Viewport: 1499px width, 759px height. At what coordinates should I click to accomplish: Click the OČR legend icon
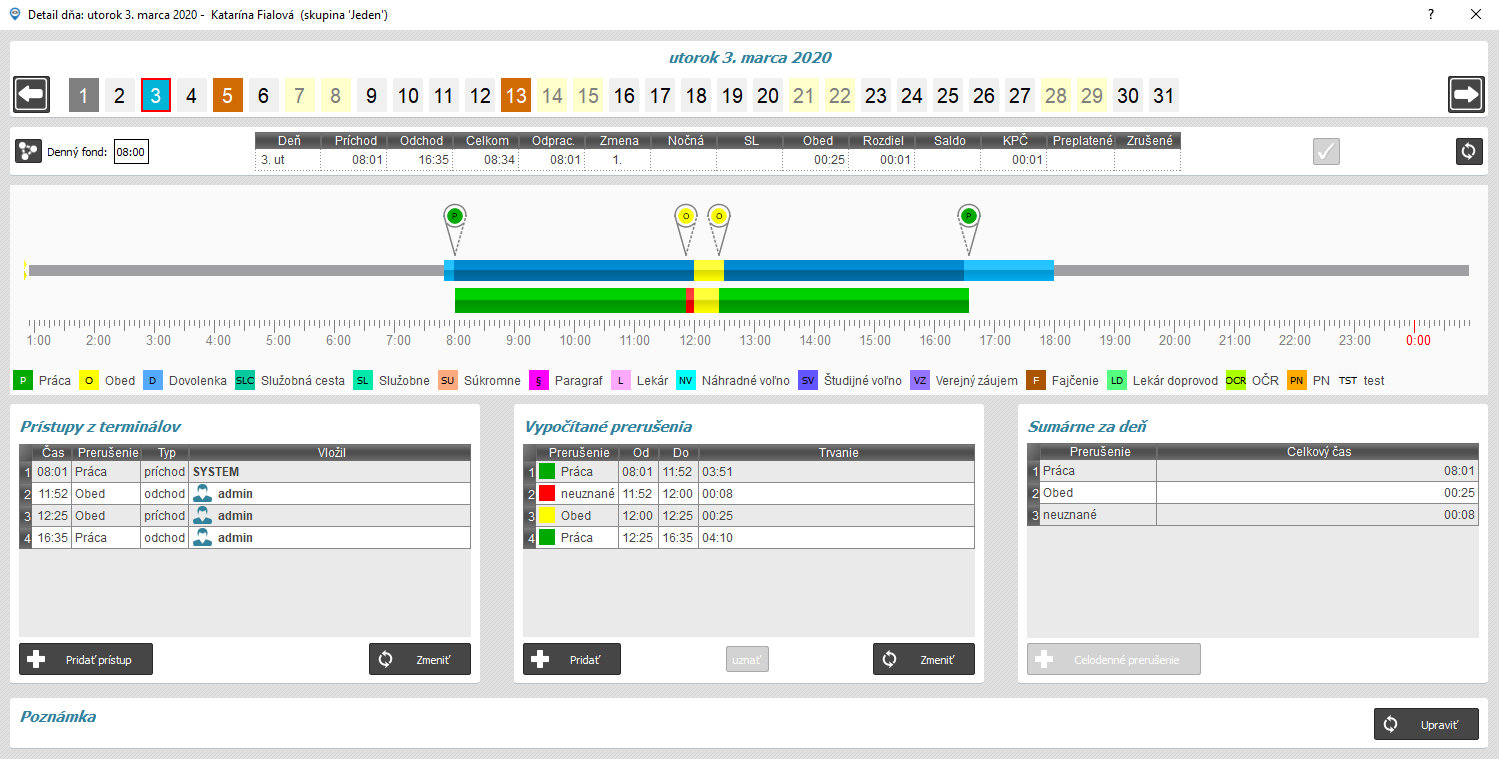coord(1236,380)
